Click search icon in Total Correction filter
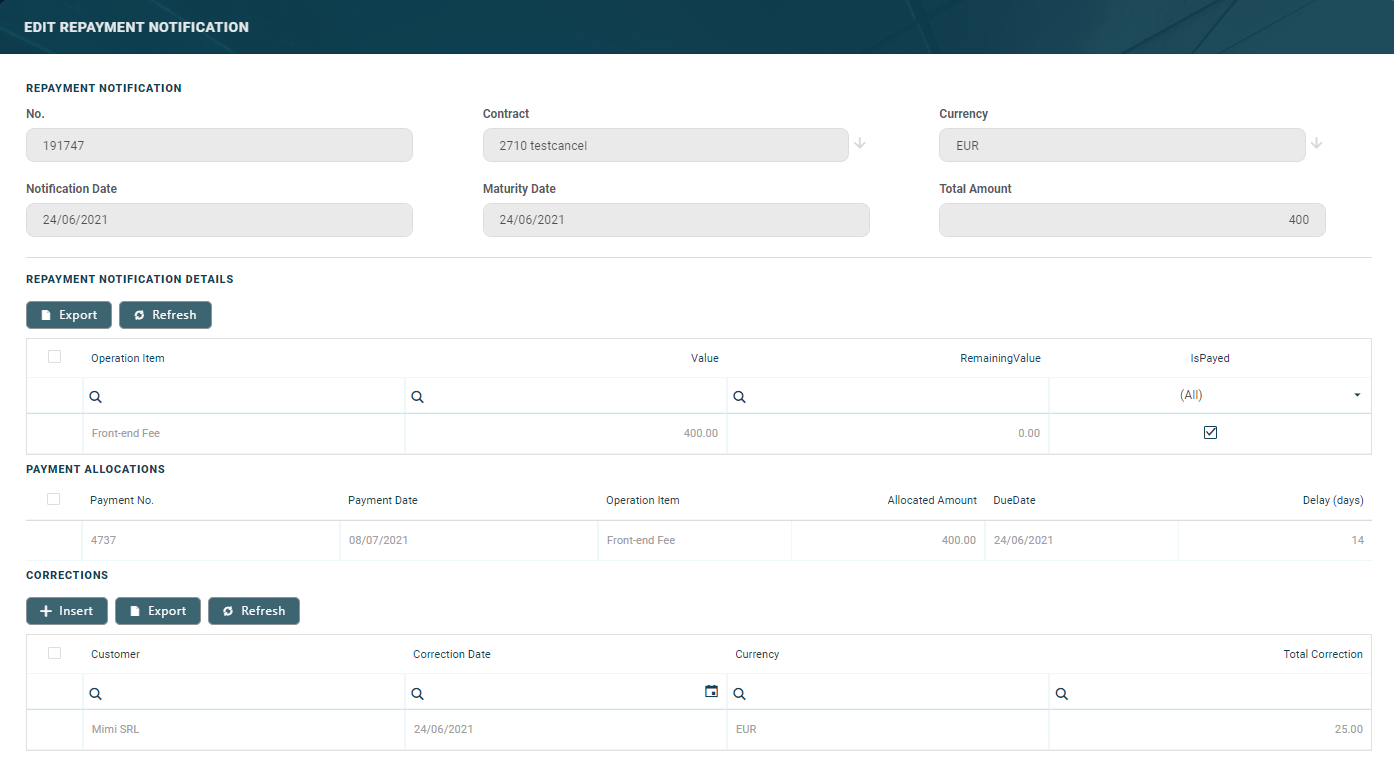Screen dimensions: 1394x763 coord(1062,694)
